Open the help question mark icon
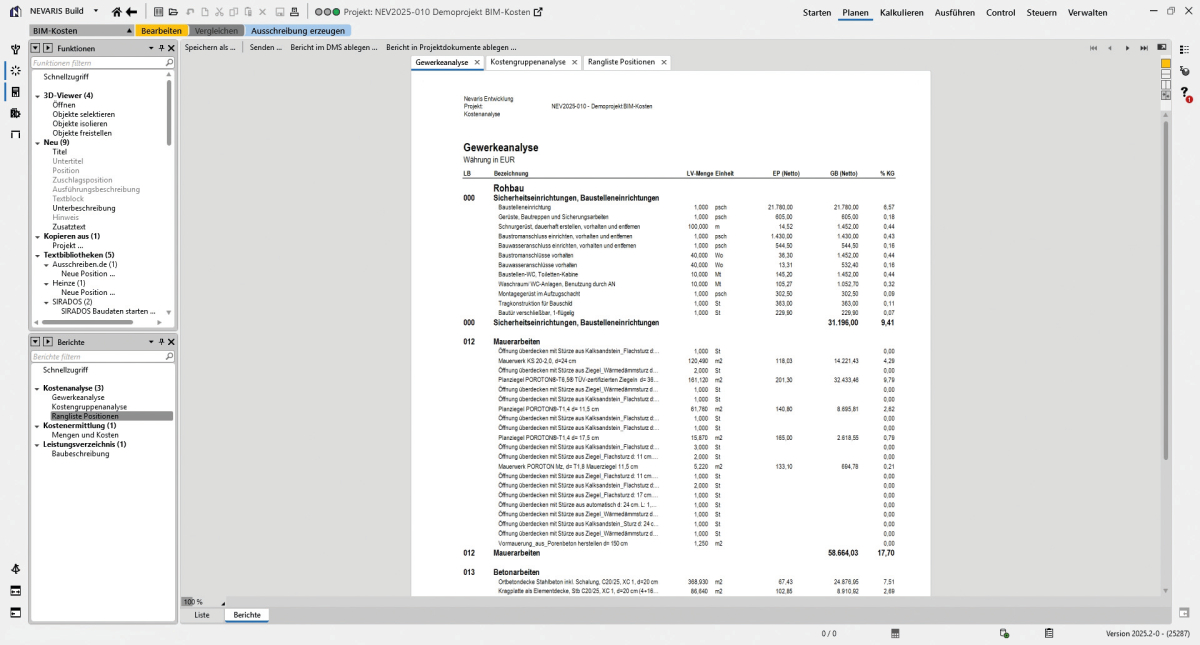Viewport: 1200px width, 645px height. [x=1185, y=93]
